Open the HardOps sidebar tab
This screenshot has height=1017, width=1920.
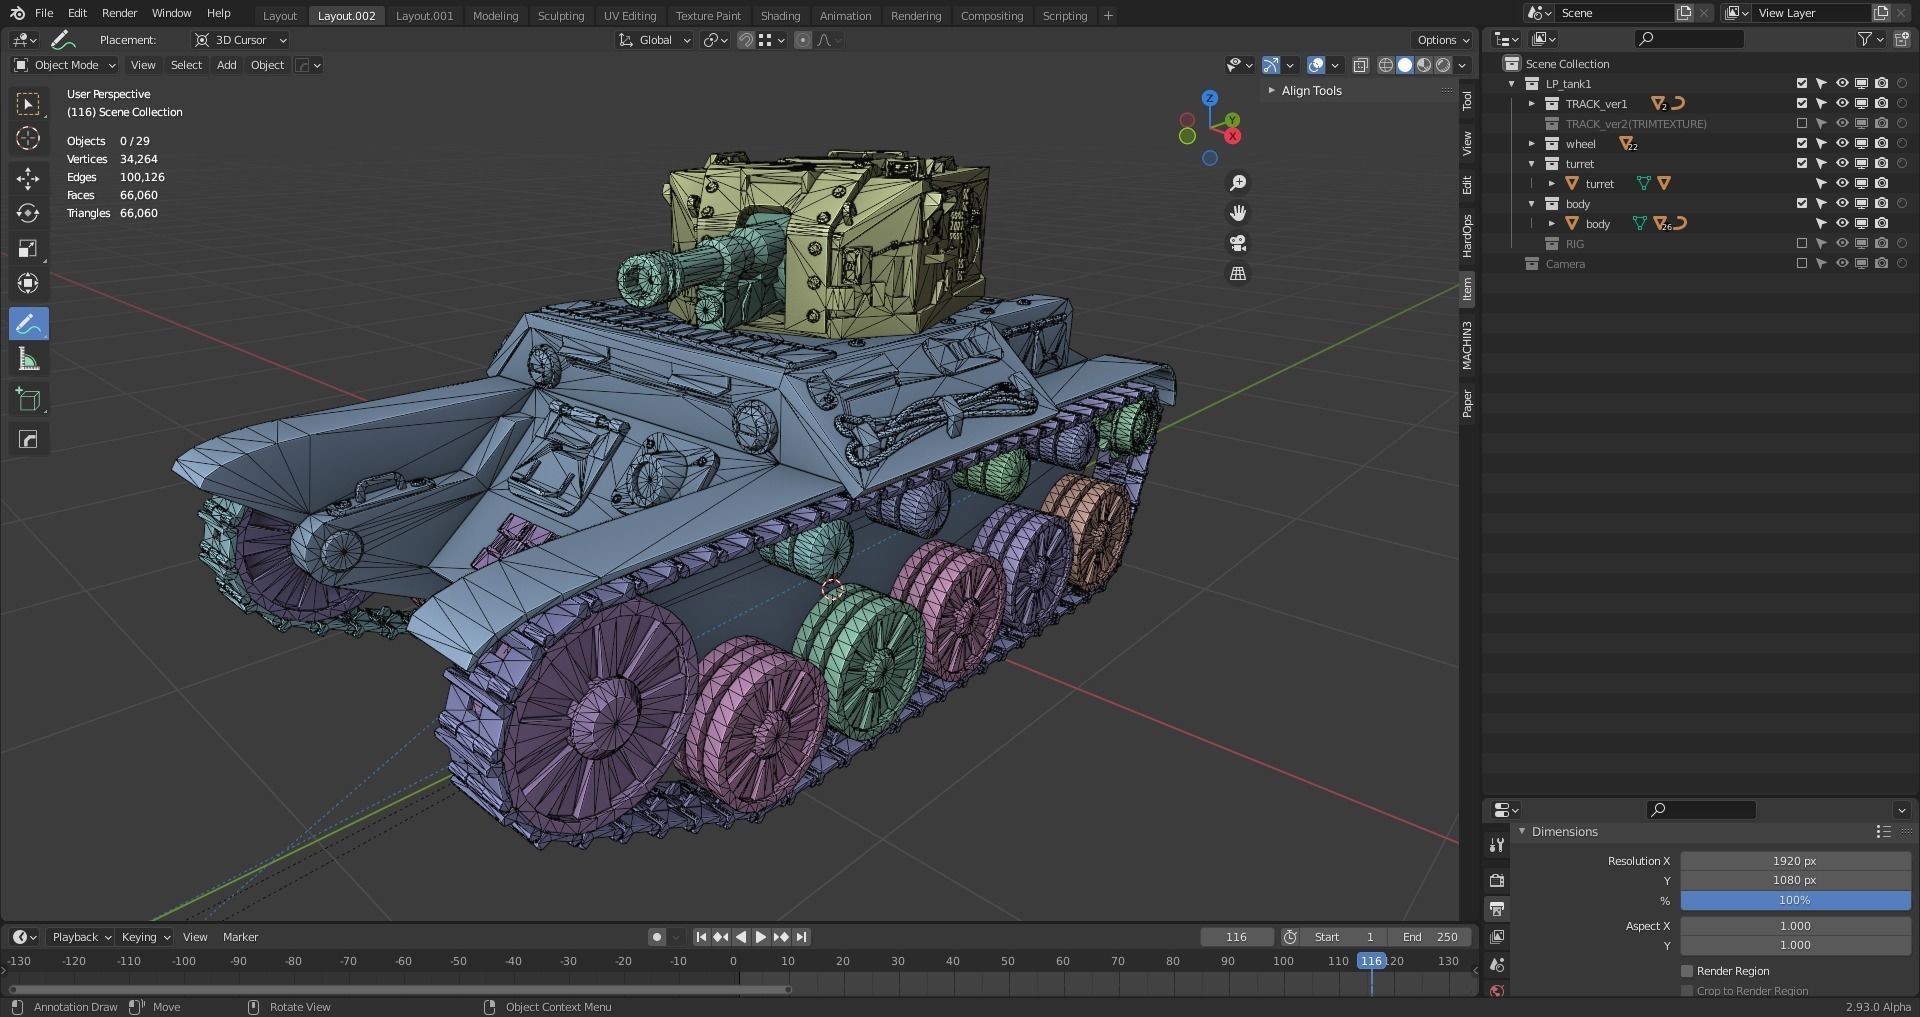(1467, 236)
